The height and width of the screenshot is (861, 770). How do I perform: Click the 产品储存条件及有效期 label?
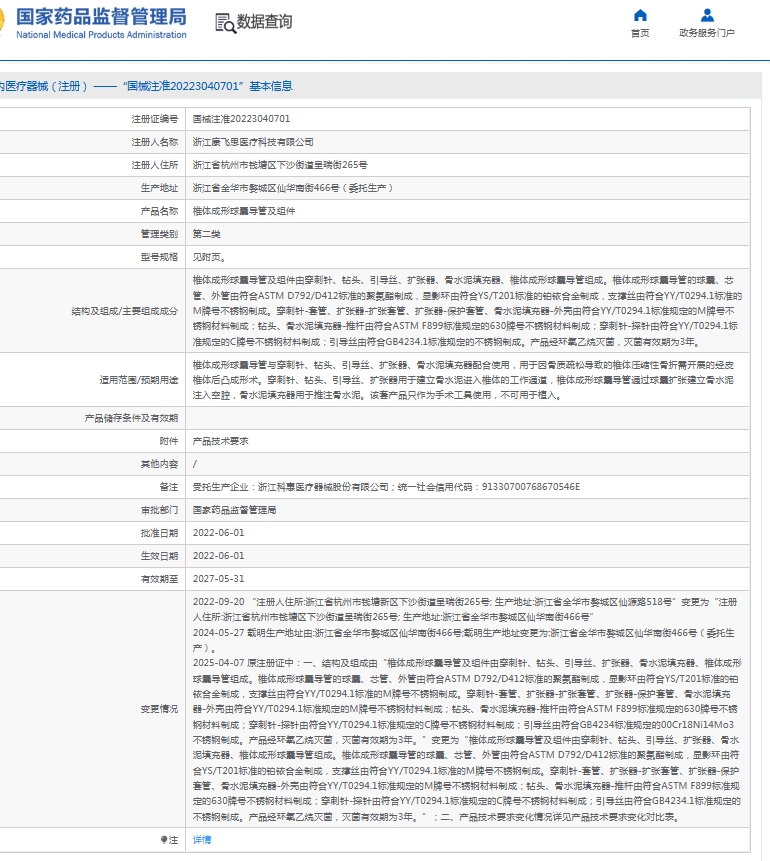[131, 418]
